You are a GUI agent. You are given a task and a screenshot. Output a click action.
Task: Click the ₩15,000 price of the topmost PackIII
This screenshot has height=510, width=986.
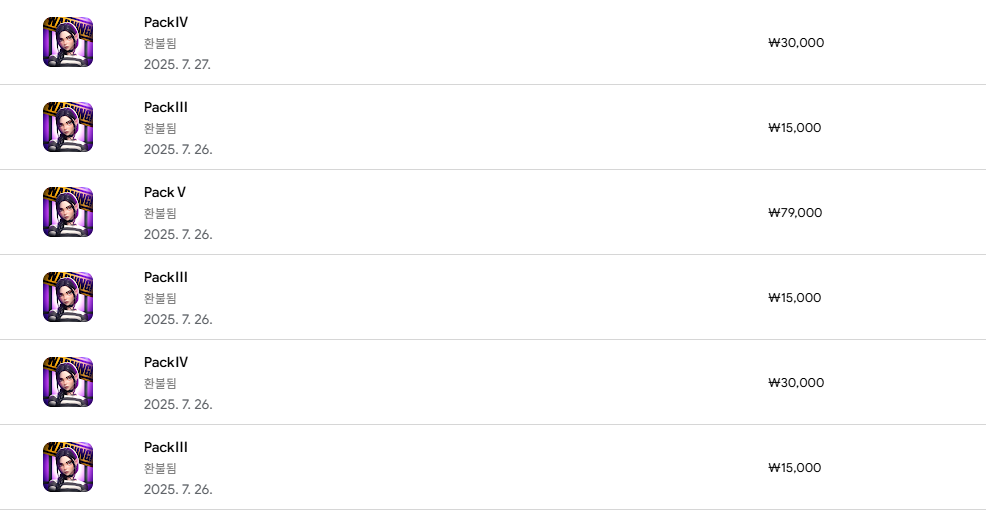[795, 127]
